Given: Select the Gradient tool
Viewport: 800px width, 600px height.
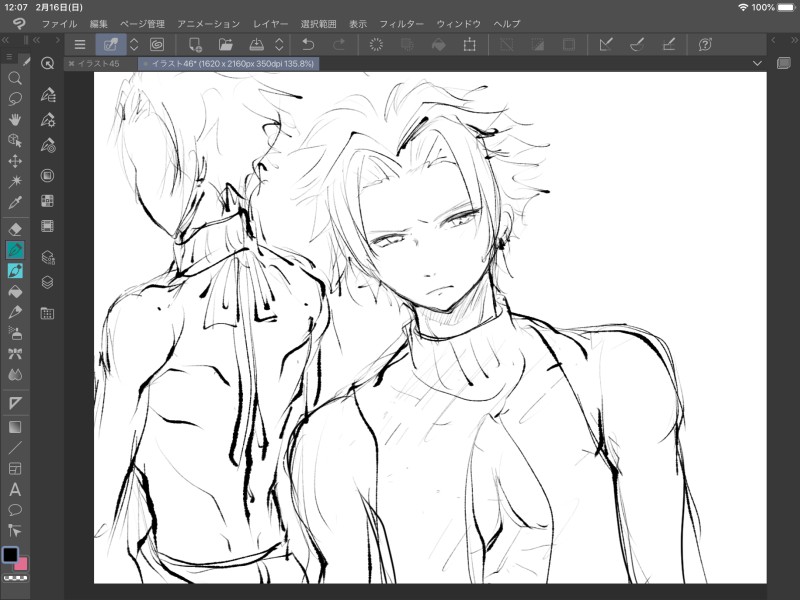Looking at the screenshot, I should coord(15,427).
